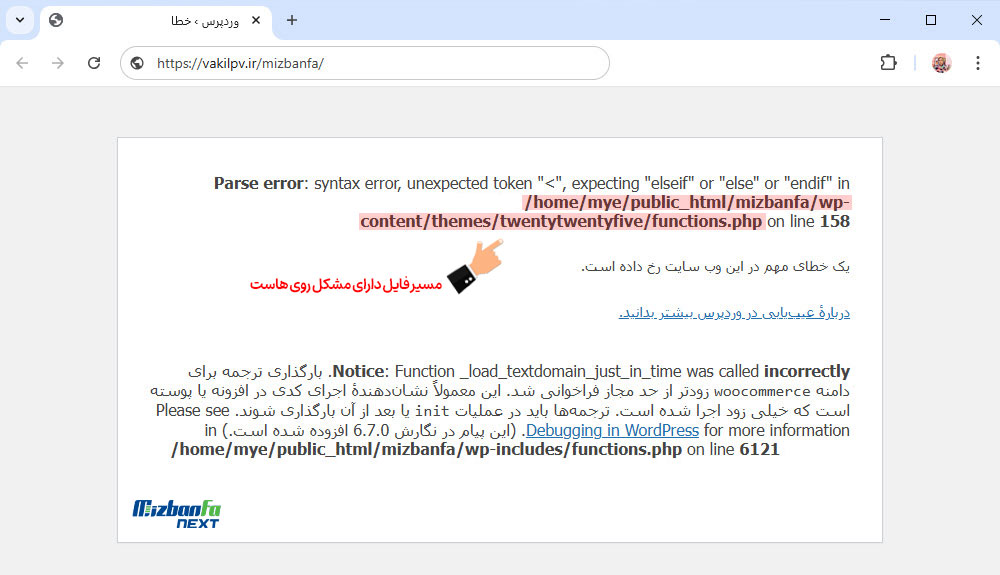Select the 'وردپرس › خطا' browser tab
The height and width of the screenshot is (575, 1000).
pyautogui.click(x=156, y=21)
